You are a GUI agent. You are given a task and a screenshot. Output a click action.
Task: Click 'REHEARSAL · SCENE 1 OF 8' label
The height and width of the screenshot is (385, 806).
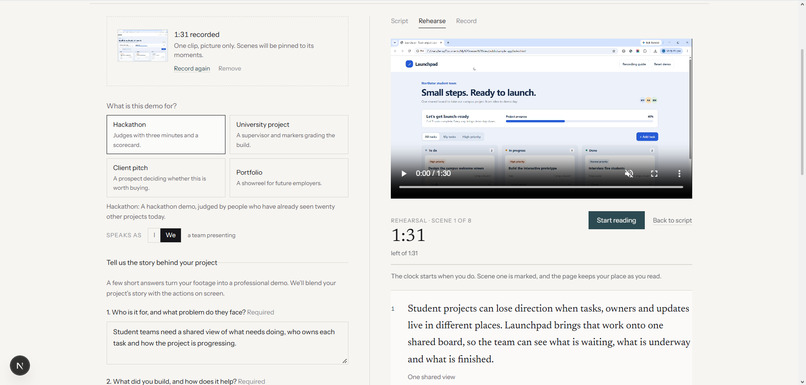tap(431, 221)
